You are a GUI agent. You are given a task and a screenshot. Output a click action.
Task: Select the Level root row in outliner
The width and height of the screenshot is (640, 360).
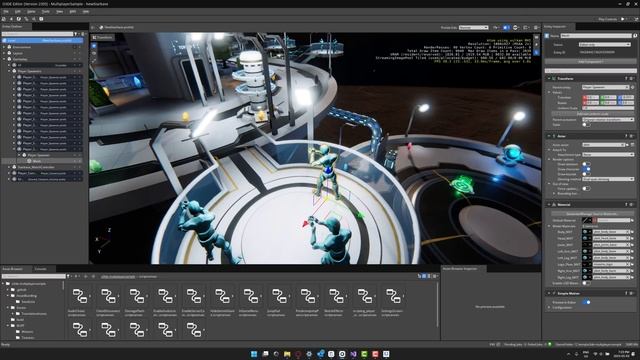click(42, 40)
